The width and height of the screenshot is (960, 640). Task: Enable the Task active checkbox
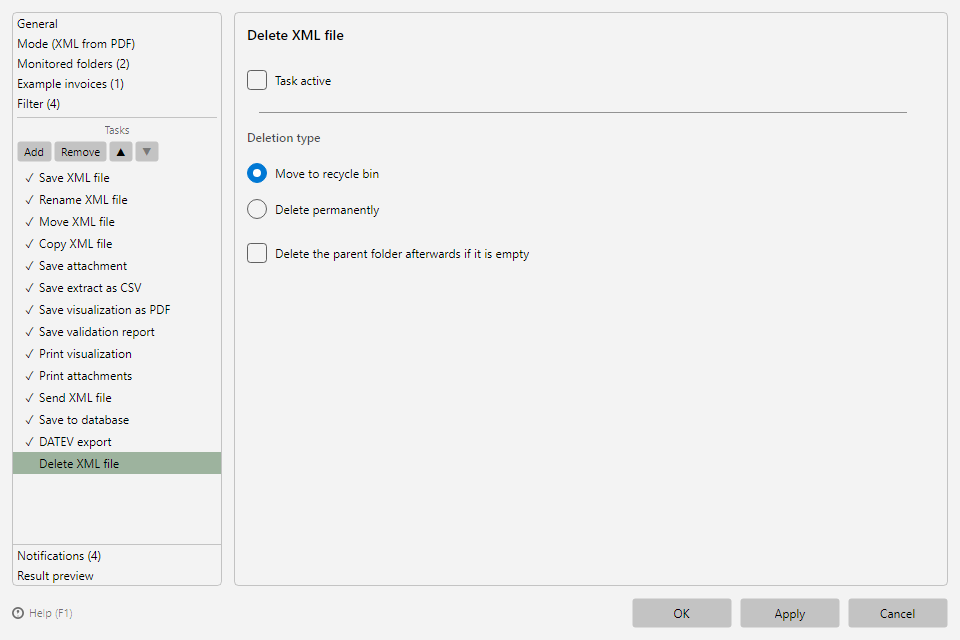[257, 80]
